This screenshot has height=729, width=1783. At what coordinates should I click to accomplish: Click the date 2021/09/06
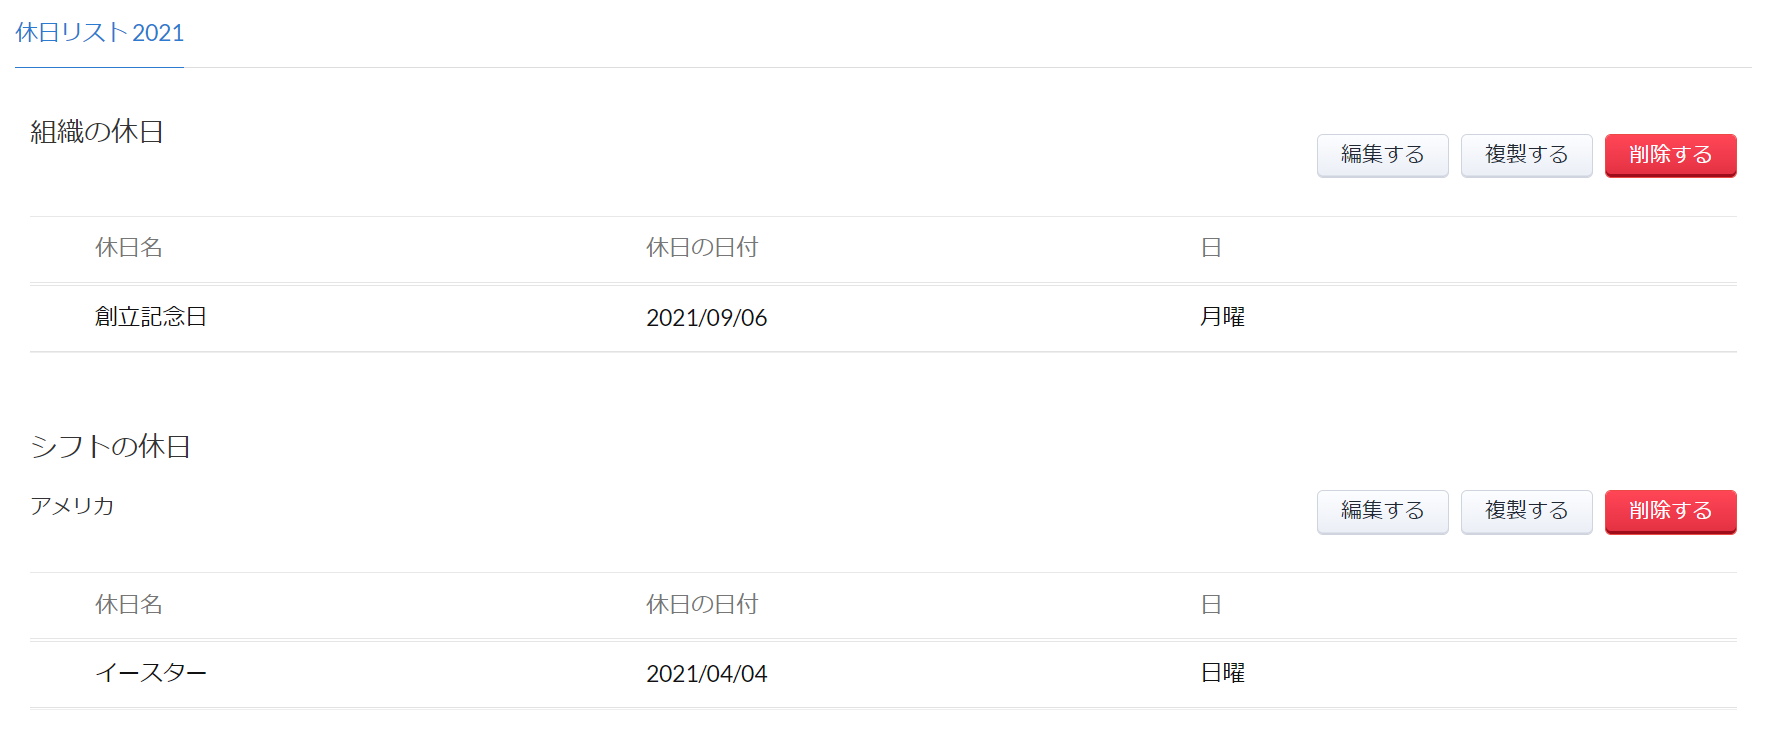pos(706,318)
